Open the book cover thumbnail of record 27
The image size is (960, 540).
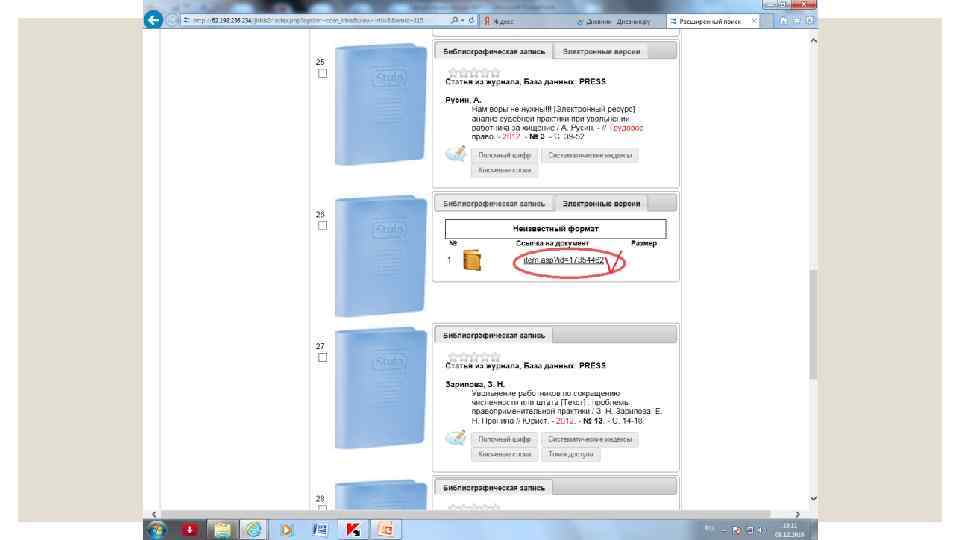point(380,388)
